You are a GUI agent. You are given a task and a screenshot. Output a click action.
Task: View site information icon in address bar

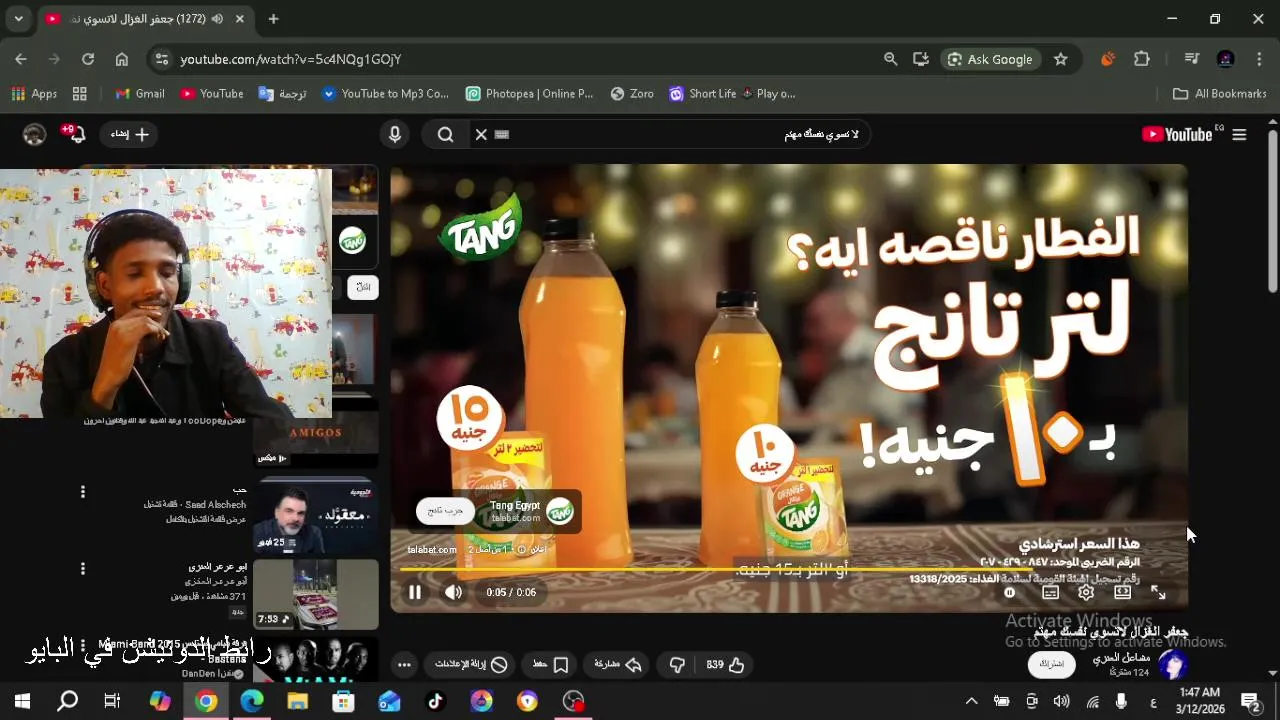pos(162,59)
